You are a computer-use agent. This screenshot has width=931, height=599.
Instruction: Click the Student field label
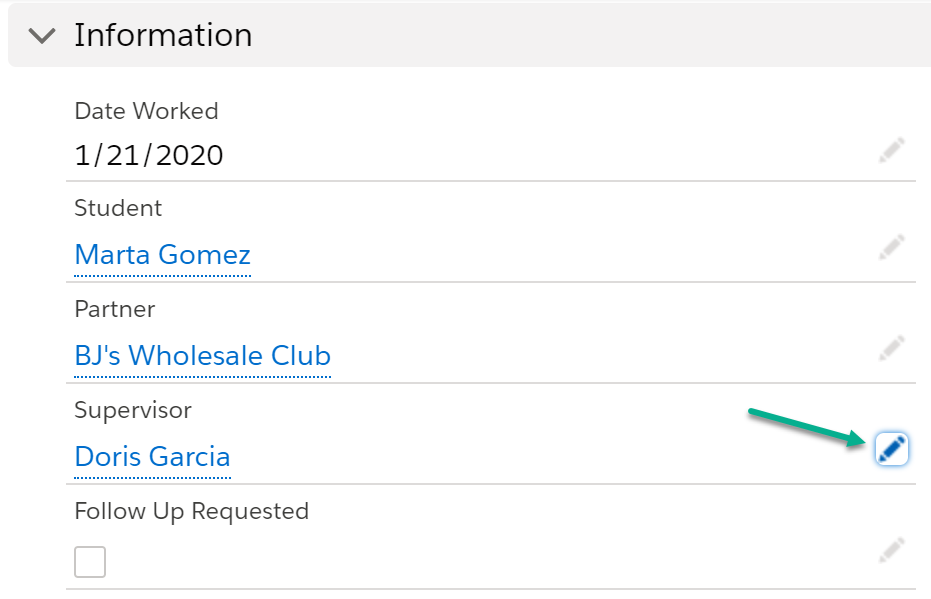[x=118, y=208]
